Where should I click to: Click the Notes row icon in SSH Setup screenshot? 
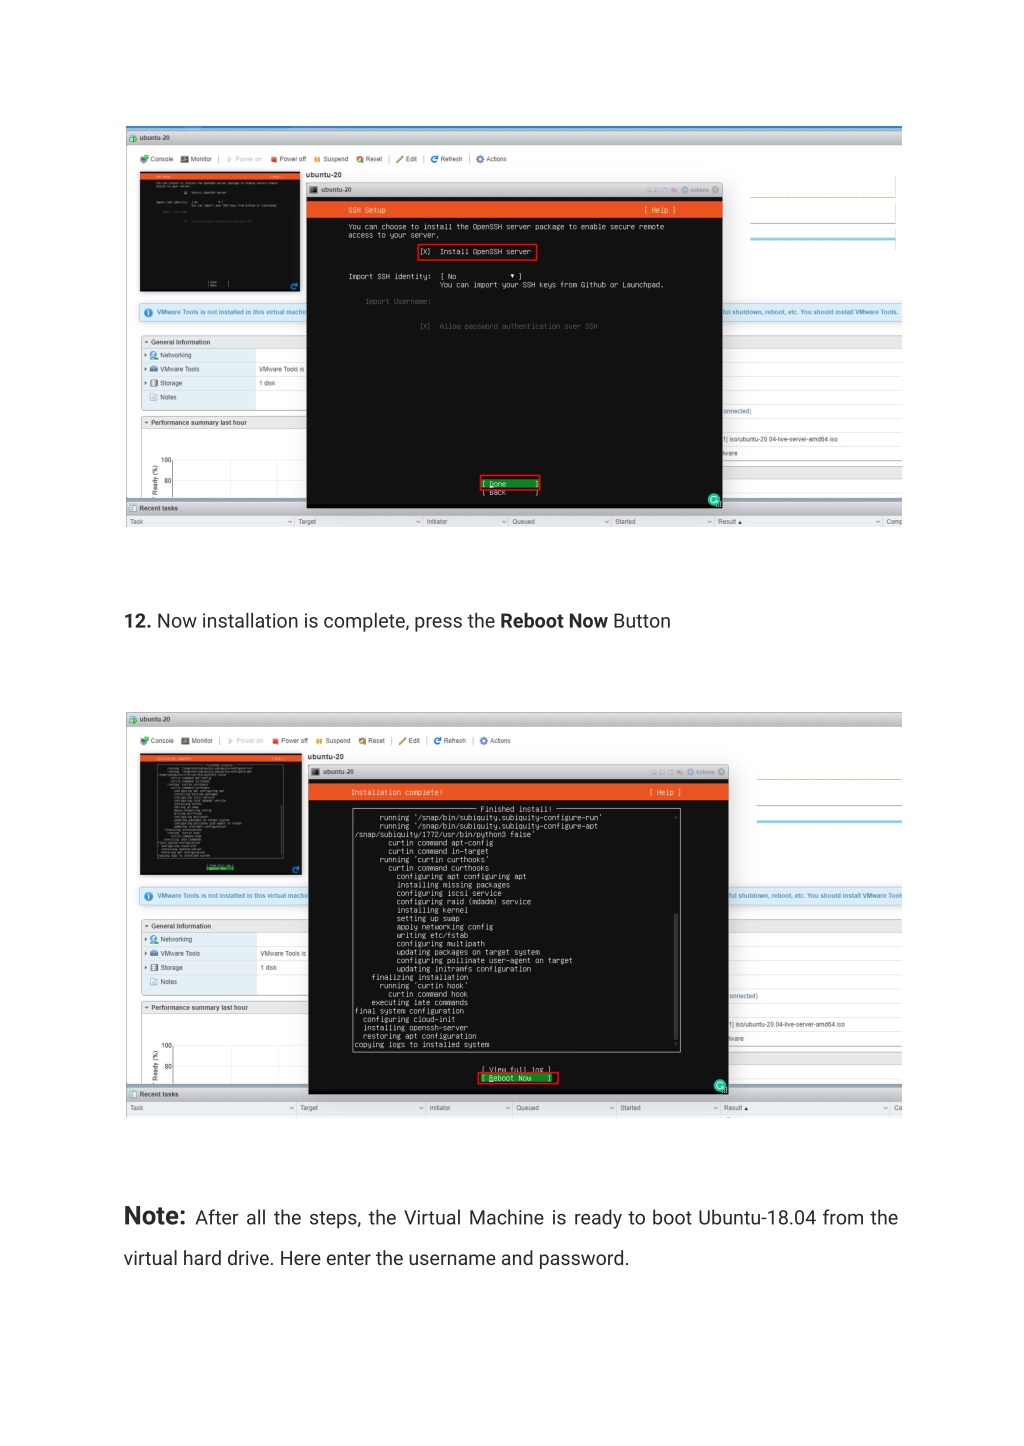pos(153,397)
